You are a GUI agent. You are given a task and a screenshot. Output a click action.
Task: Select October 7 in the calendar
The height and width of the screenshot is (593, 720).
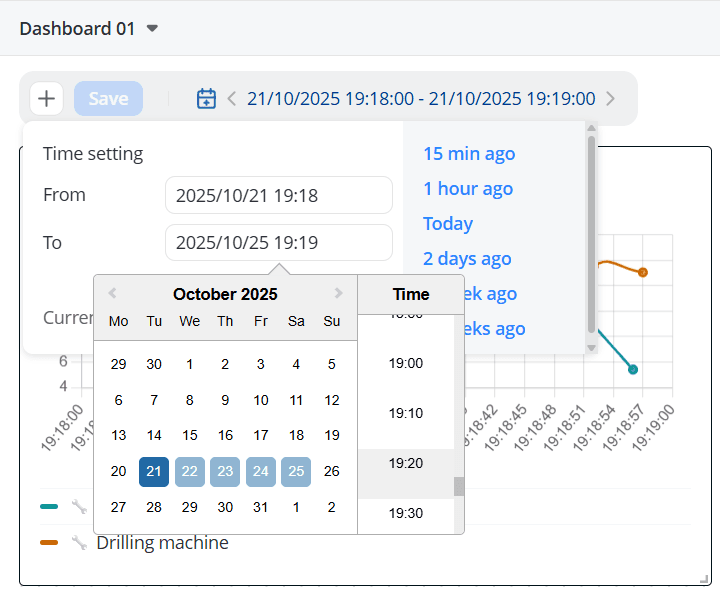pyautogui.click(x=154, y=401)
